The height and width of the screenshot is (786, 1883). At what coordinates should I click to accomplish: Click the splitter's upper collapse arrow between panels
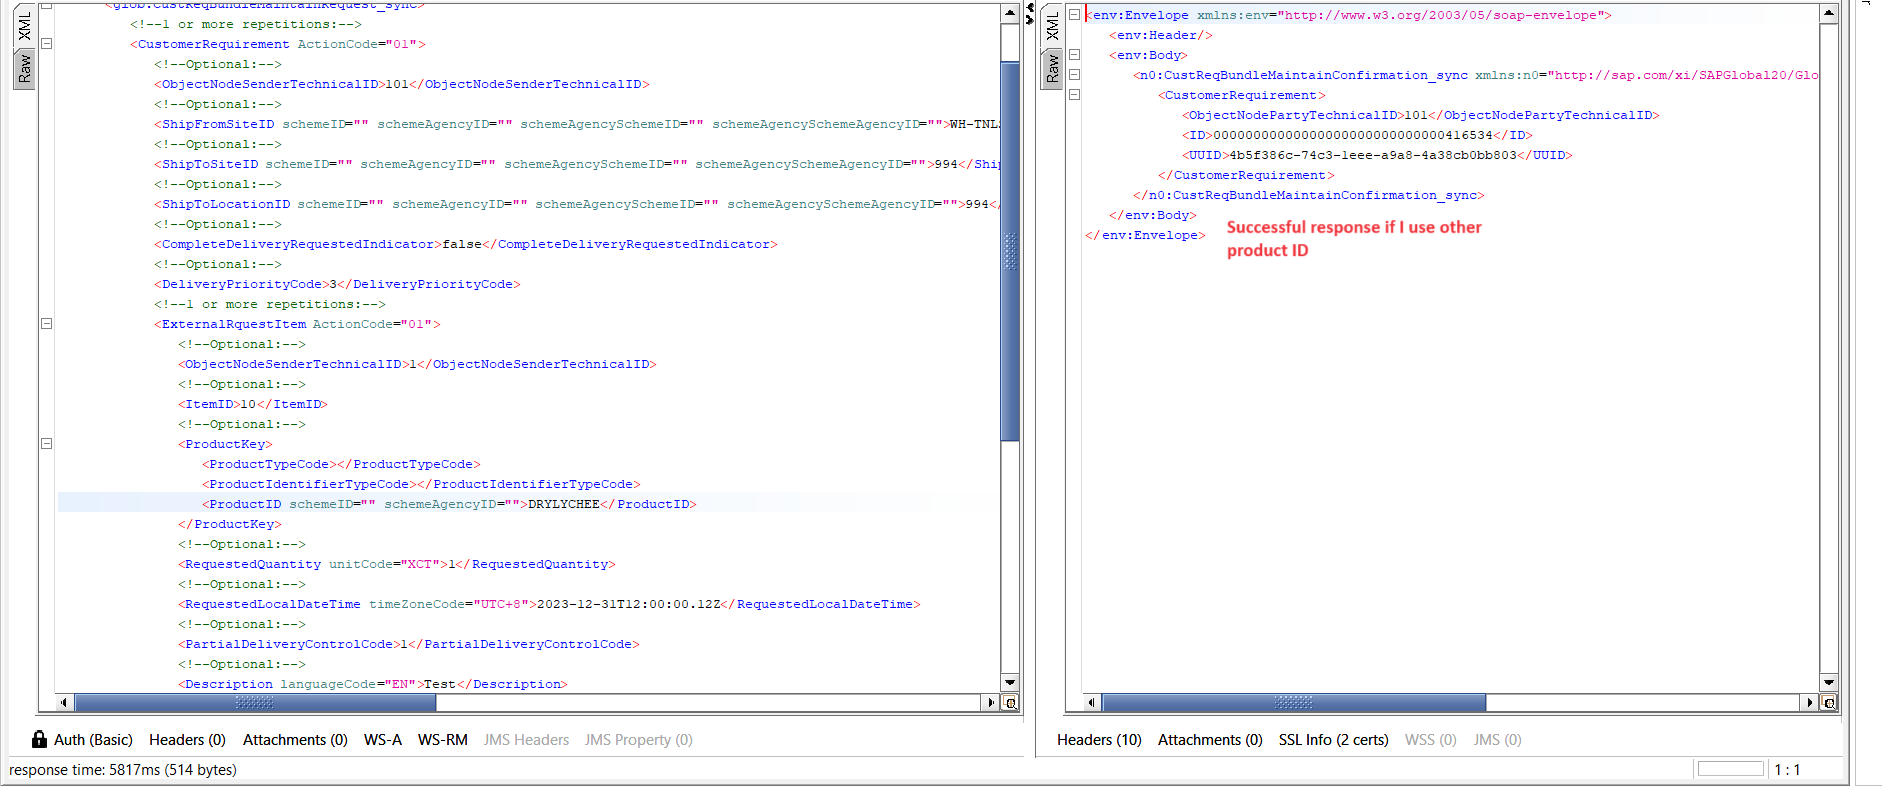1030,8
